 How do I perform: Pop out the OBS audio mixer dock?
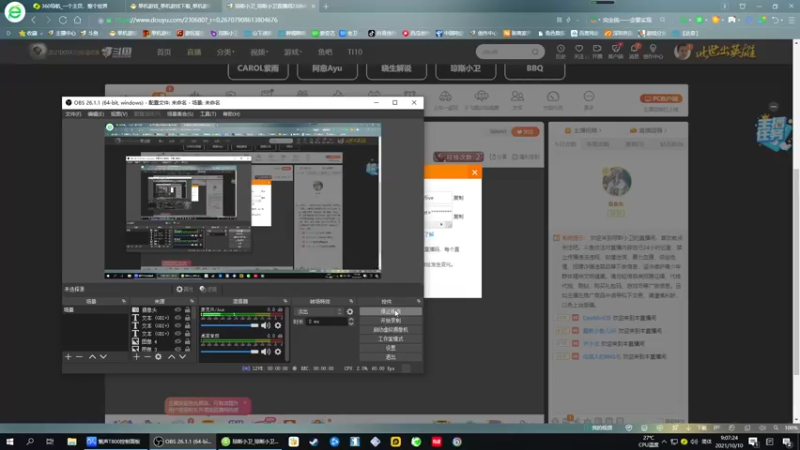[x=285, y=301]
